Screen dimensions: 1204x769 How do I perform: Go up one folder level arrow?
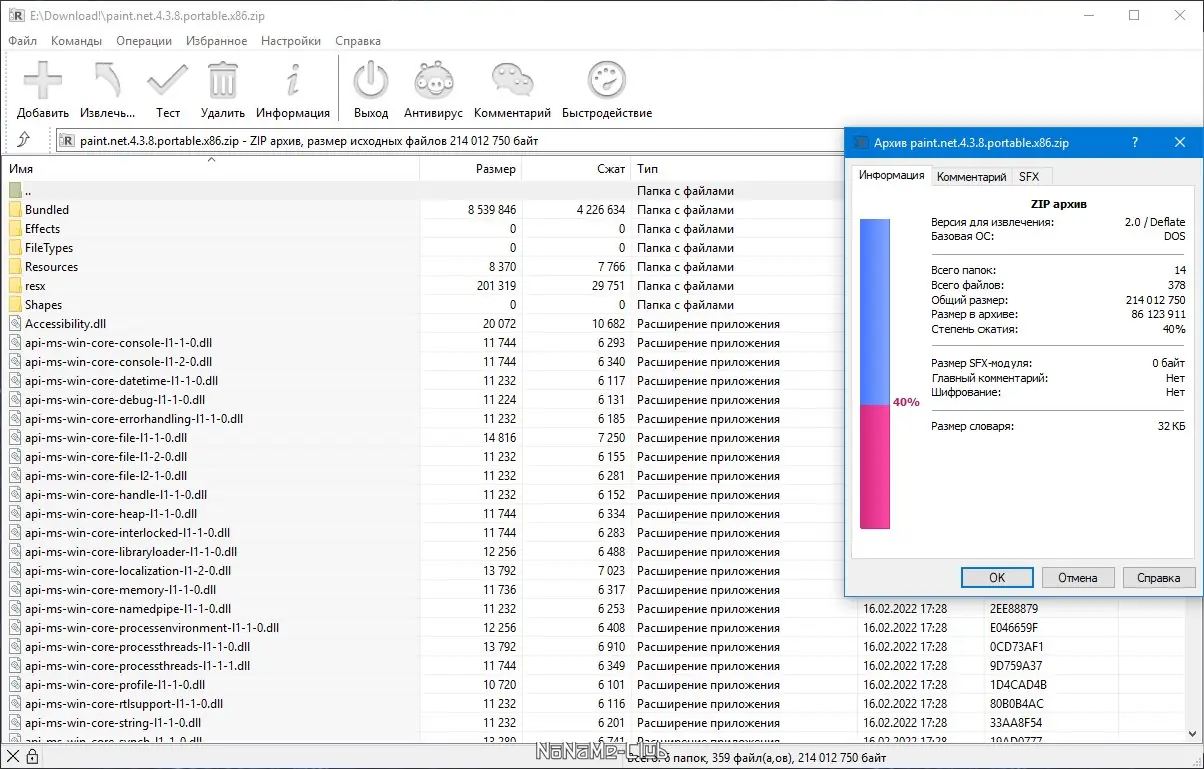[x=24, y=141]
